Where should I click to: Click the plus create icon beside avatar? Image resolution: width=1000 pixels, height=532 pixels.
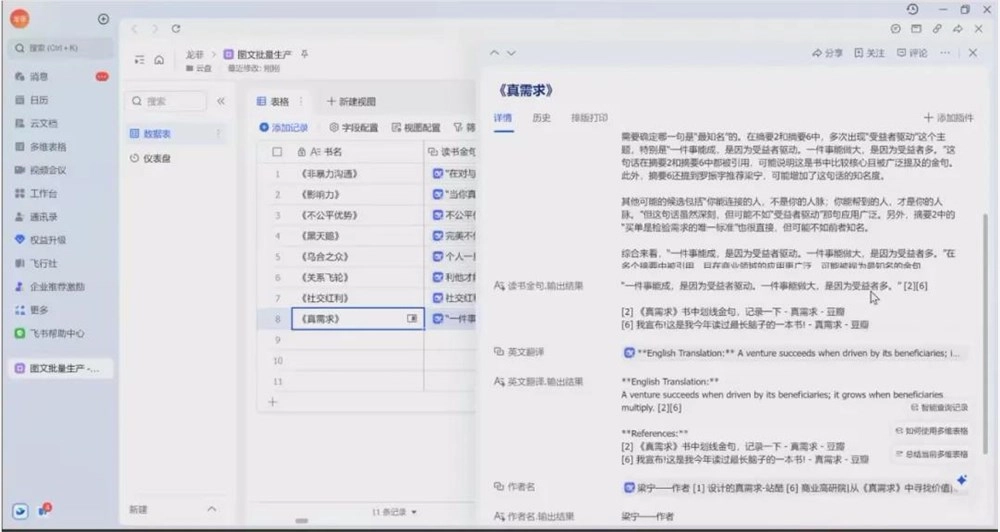point(103,19)
